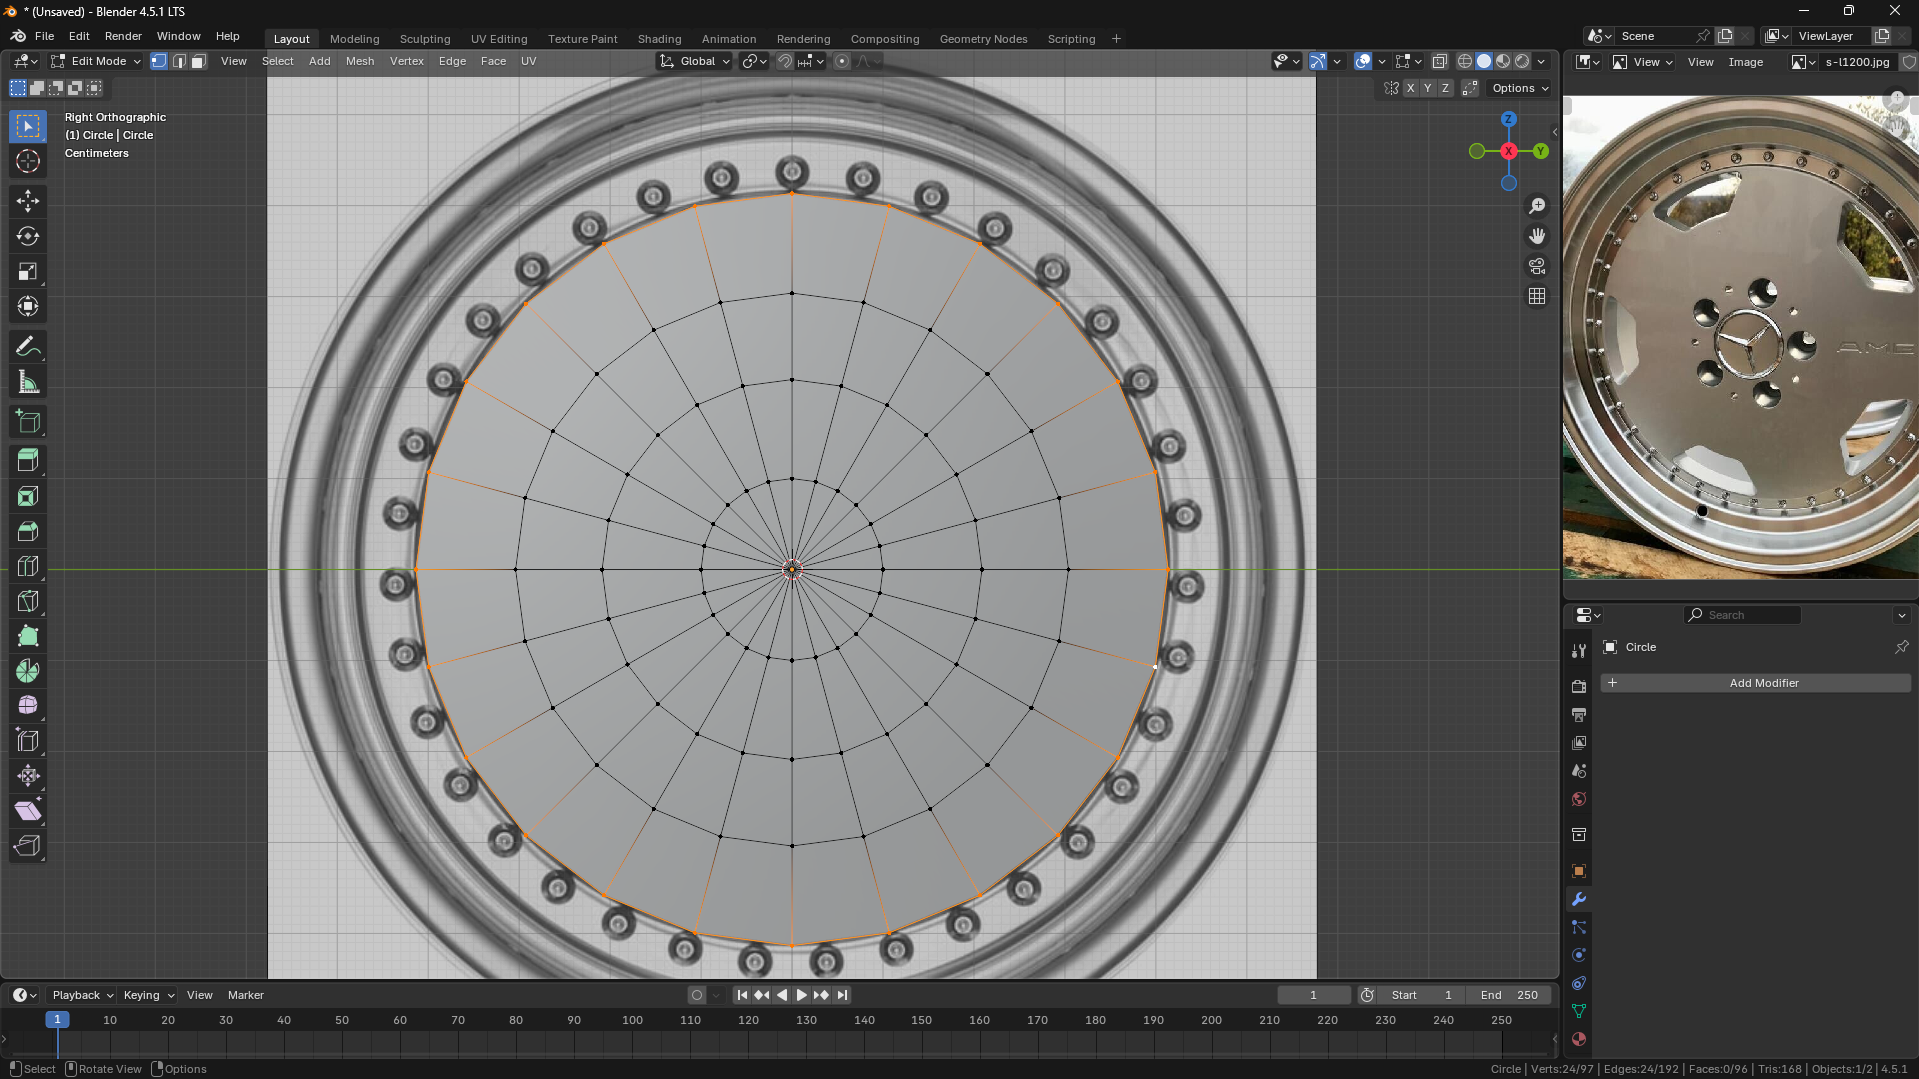Select the Move tool in toolbar
This screenshot has height=1079, width=1919.
[x=28, y=201]
